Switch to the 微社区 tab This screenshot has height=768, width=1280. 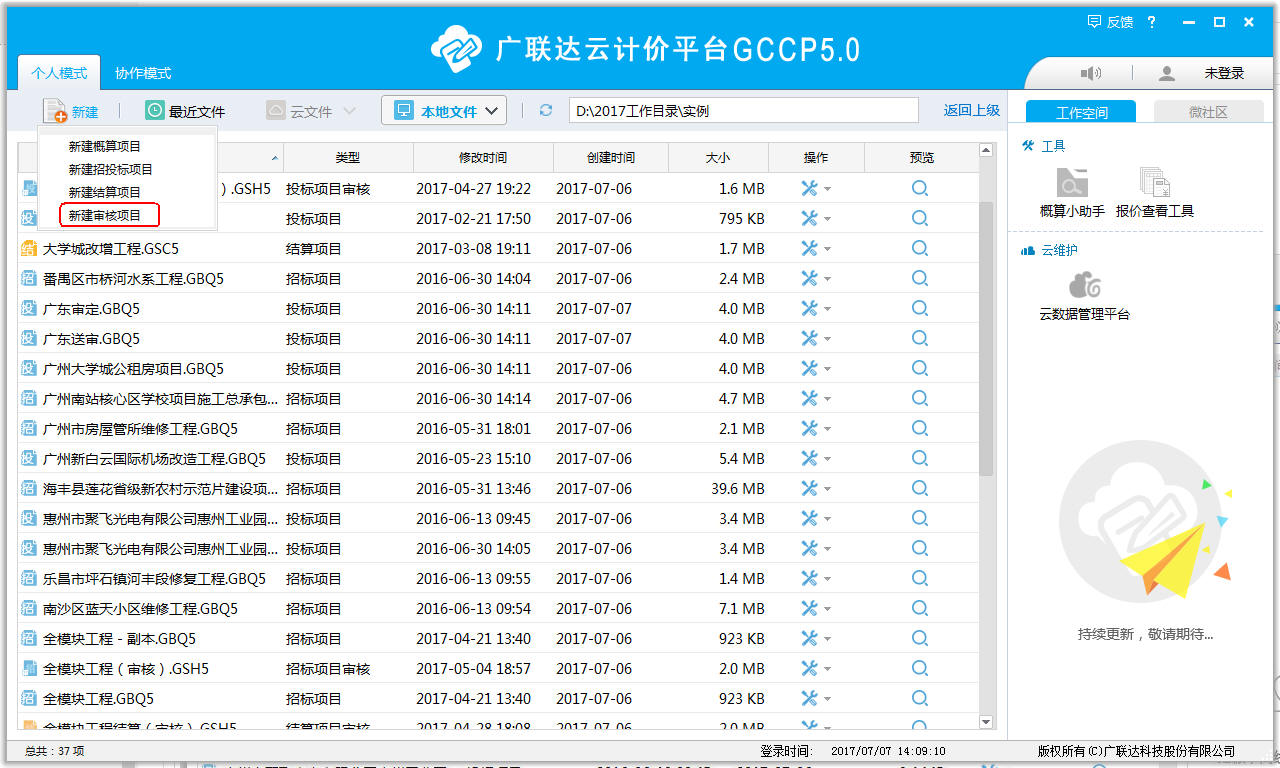click(1207, 112)
